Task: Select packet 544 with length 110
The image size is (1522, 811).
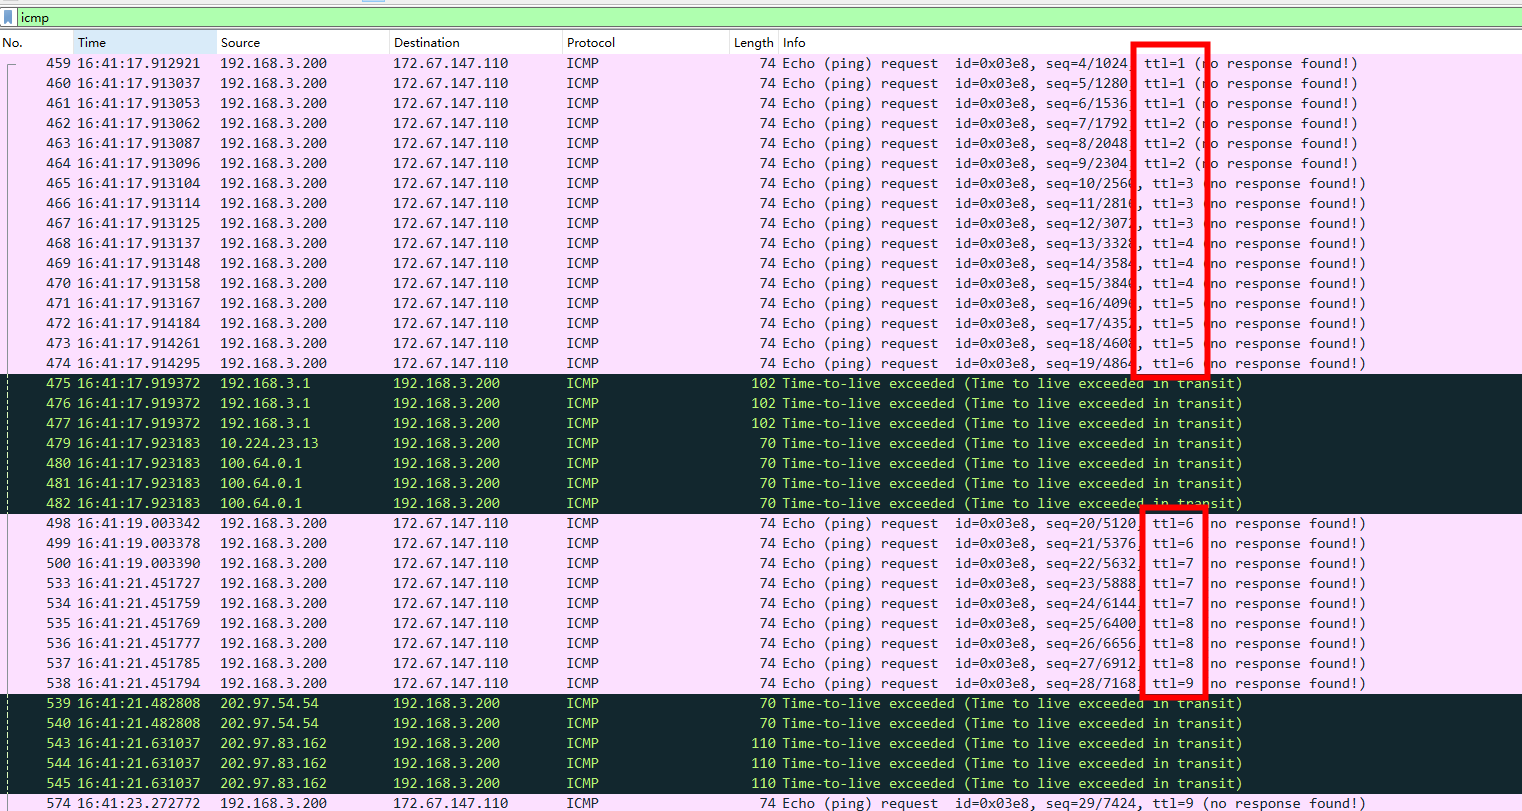Action: point(761,763)
